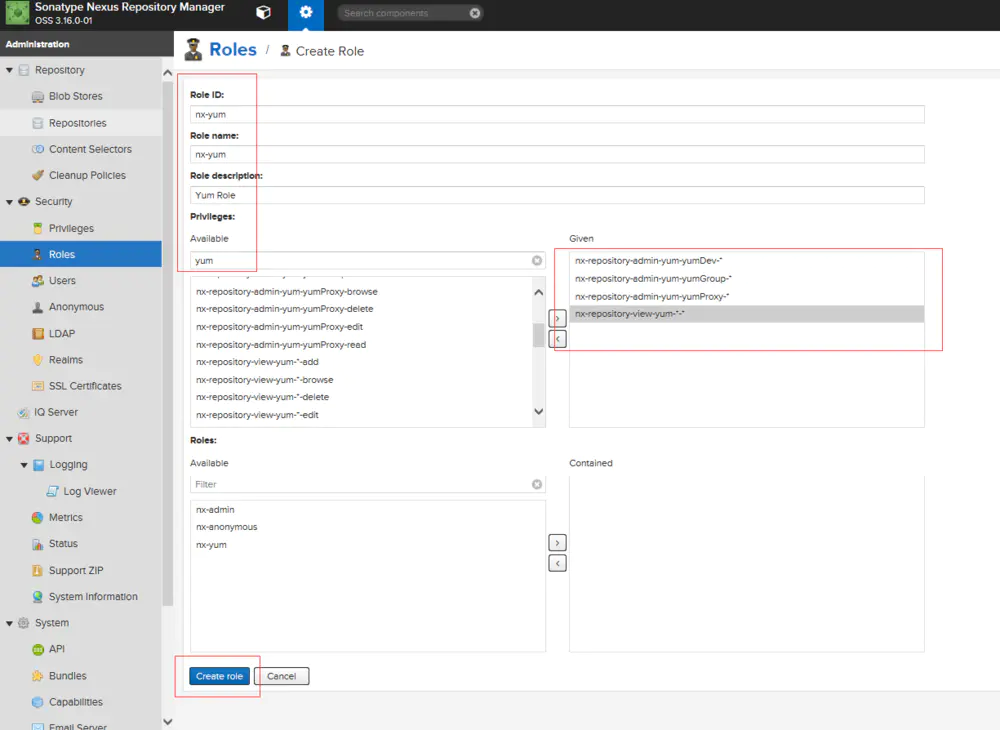
Task: Remove given privilege with left arrow button
Action: 557,339
